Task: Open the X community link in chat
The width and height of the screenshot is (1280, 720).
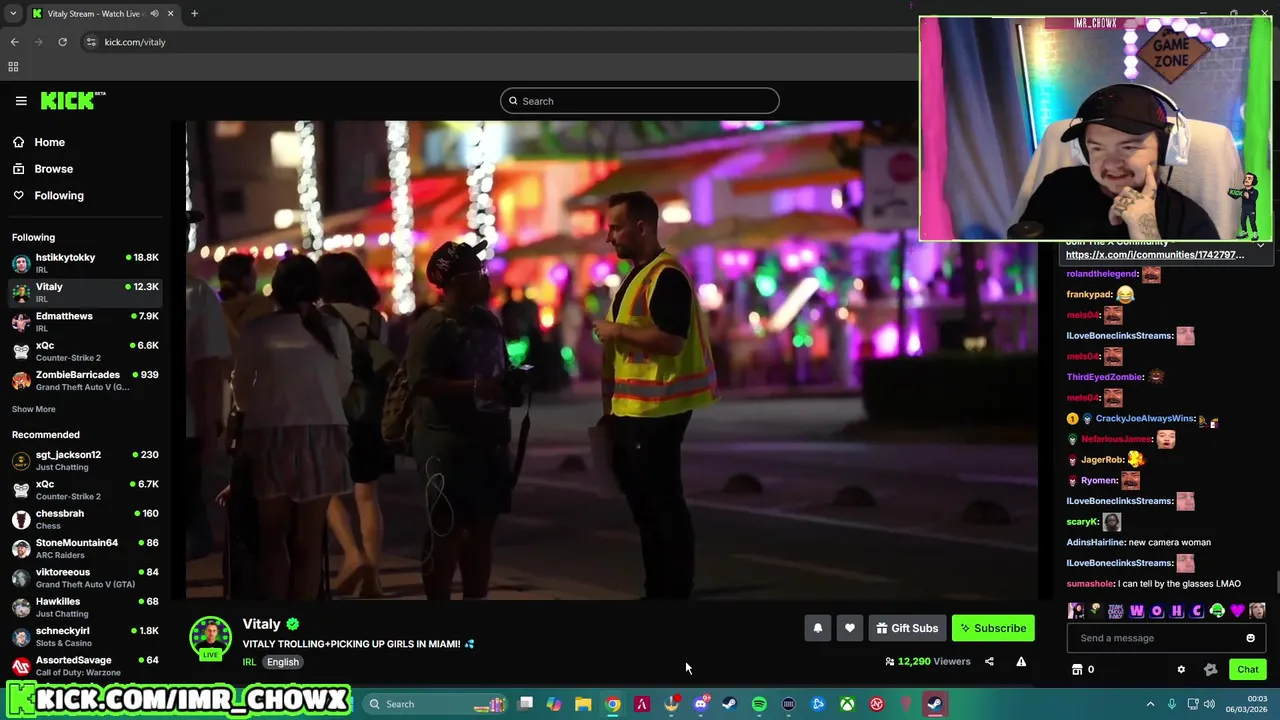Action: pos(1155,255)
